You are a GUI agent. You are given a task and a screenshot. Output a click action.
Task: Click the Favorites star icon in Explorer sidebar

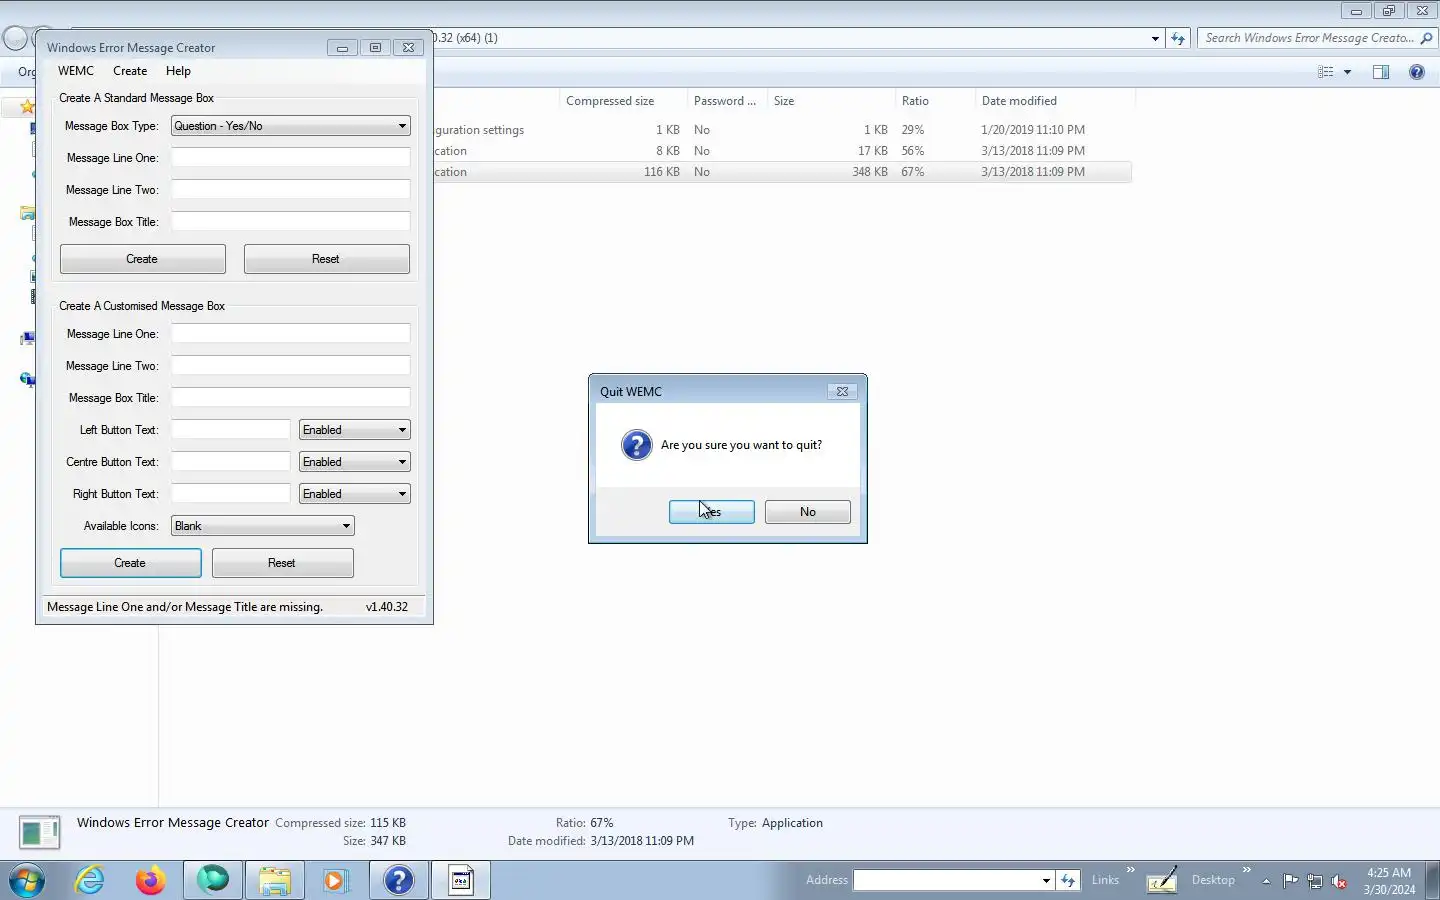coord(28,106)
